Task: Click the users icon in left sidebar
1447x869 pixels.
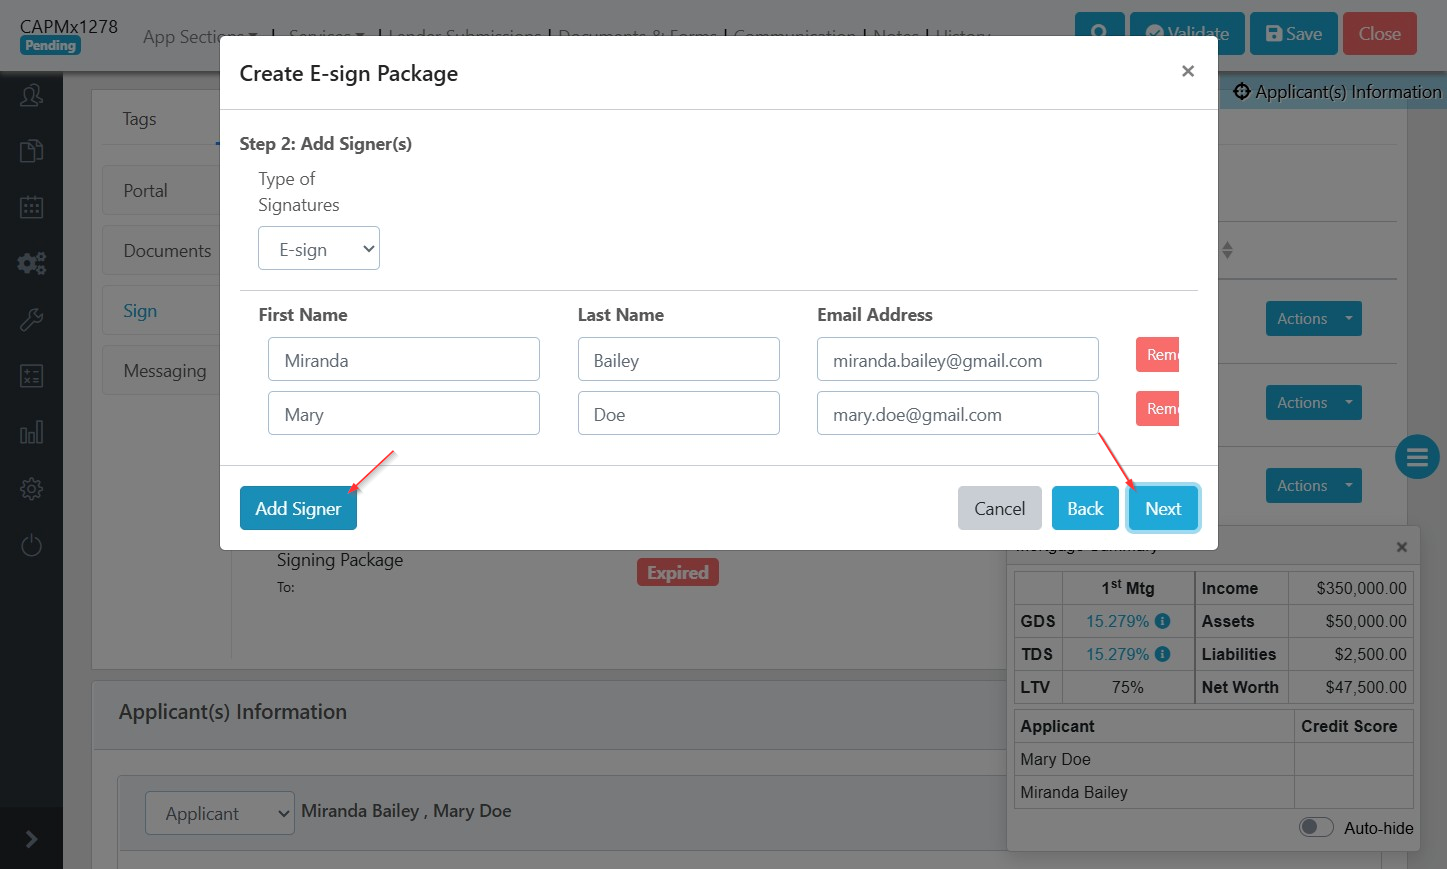Action: tap(31, 96)
